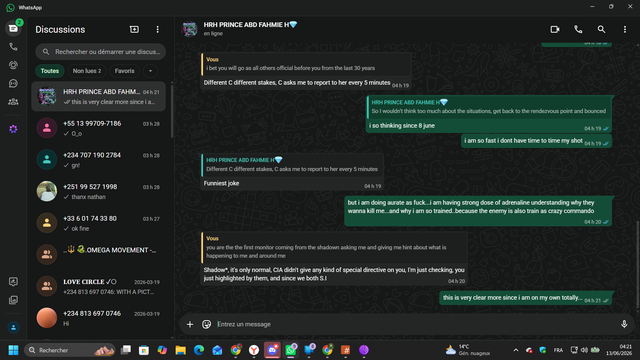
Task: Click the 'Funniest joke' message
Action: coord(222,183)
